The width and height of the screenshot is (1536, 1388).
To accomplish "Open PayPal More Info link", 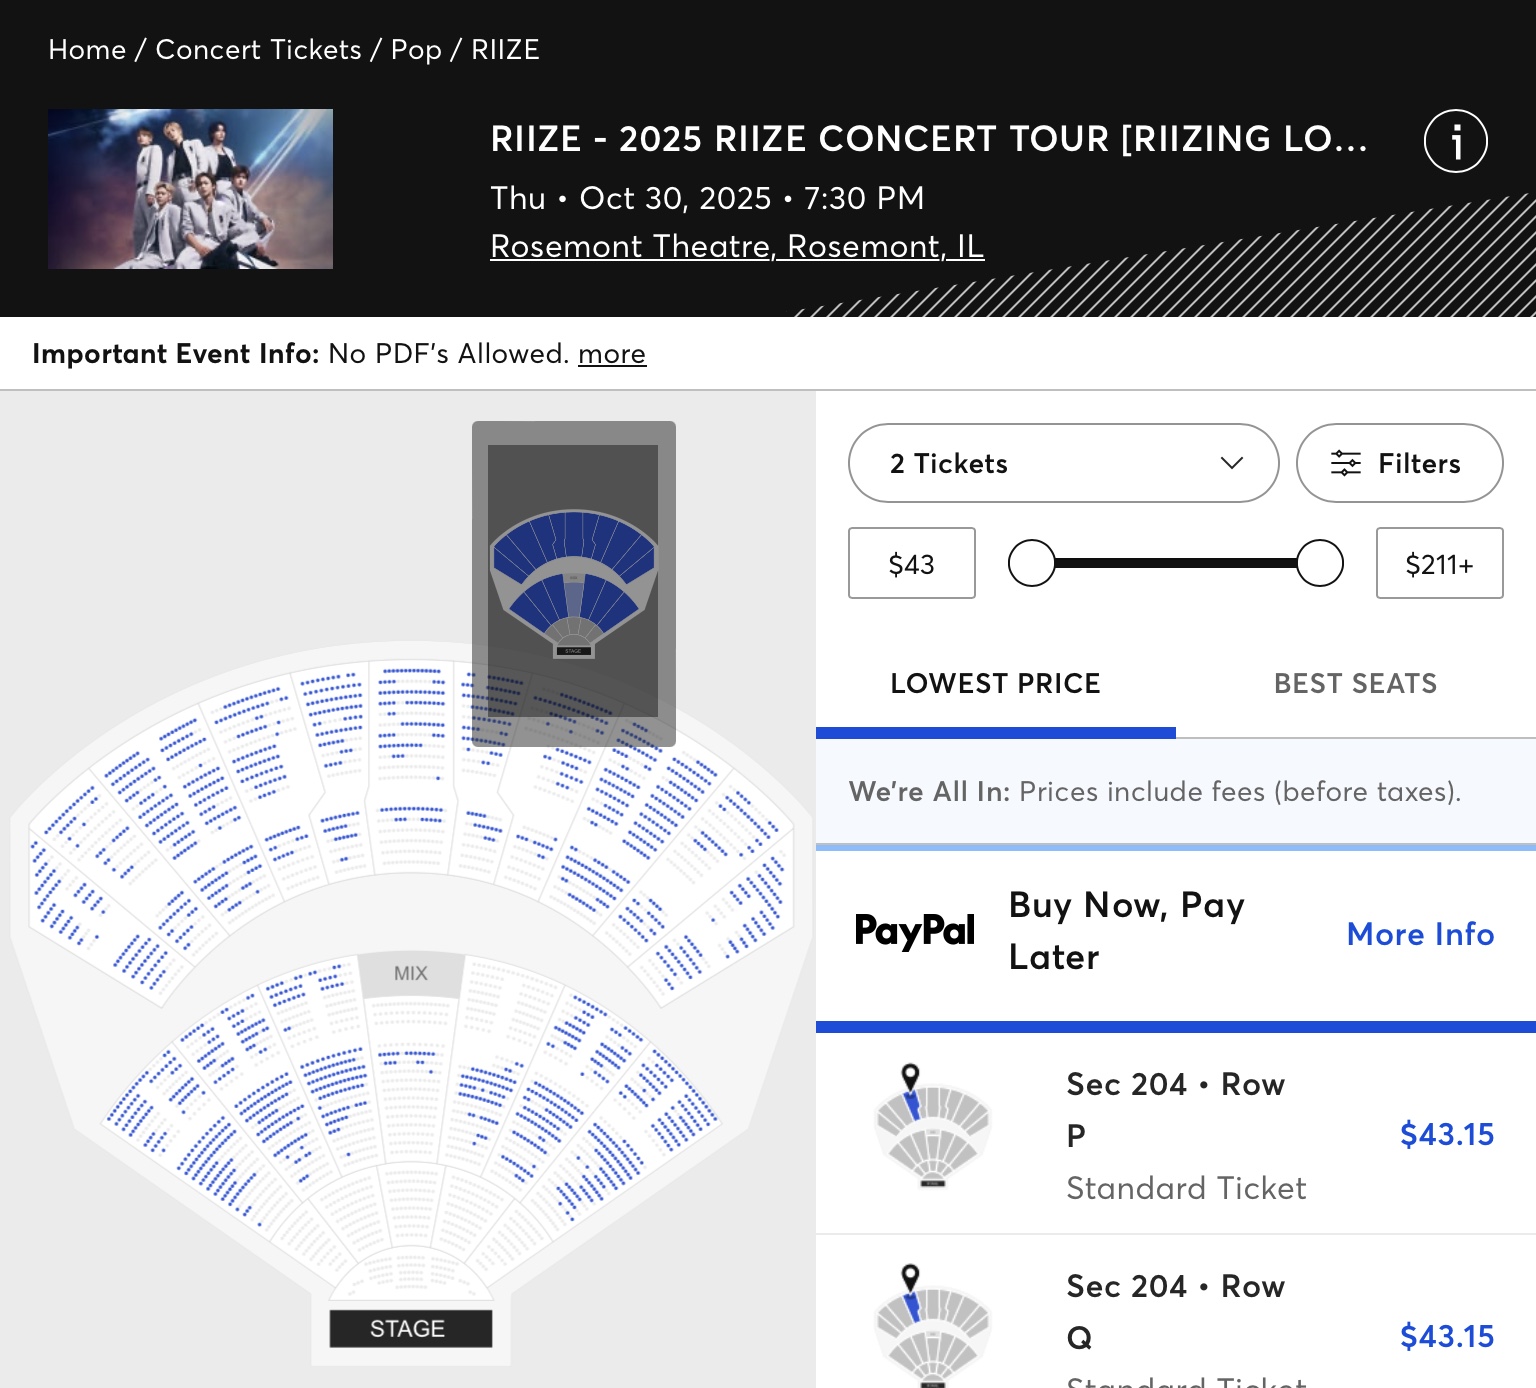I will pyautogui.click(x=1420, y=934).
